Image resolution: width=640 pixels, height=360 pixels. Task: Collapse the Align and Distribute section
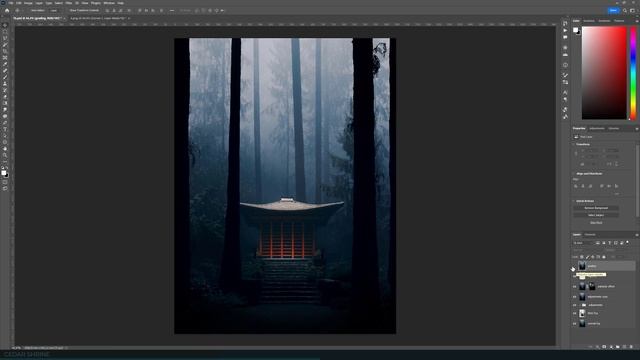(x=574, y=174)
